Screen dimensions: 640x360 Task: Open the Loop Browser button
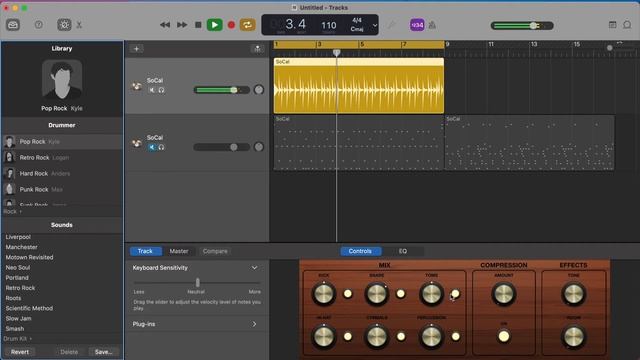pos(627,25)
